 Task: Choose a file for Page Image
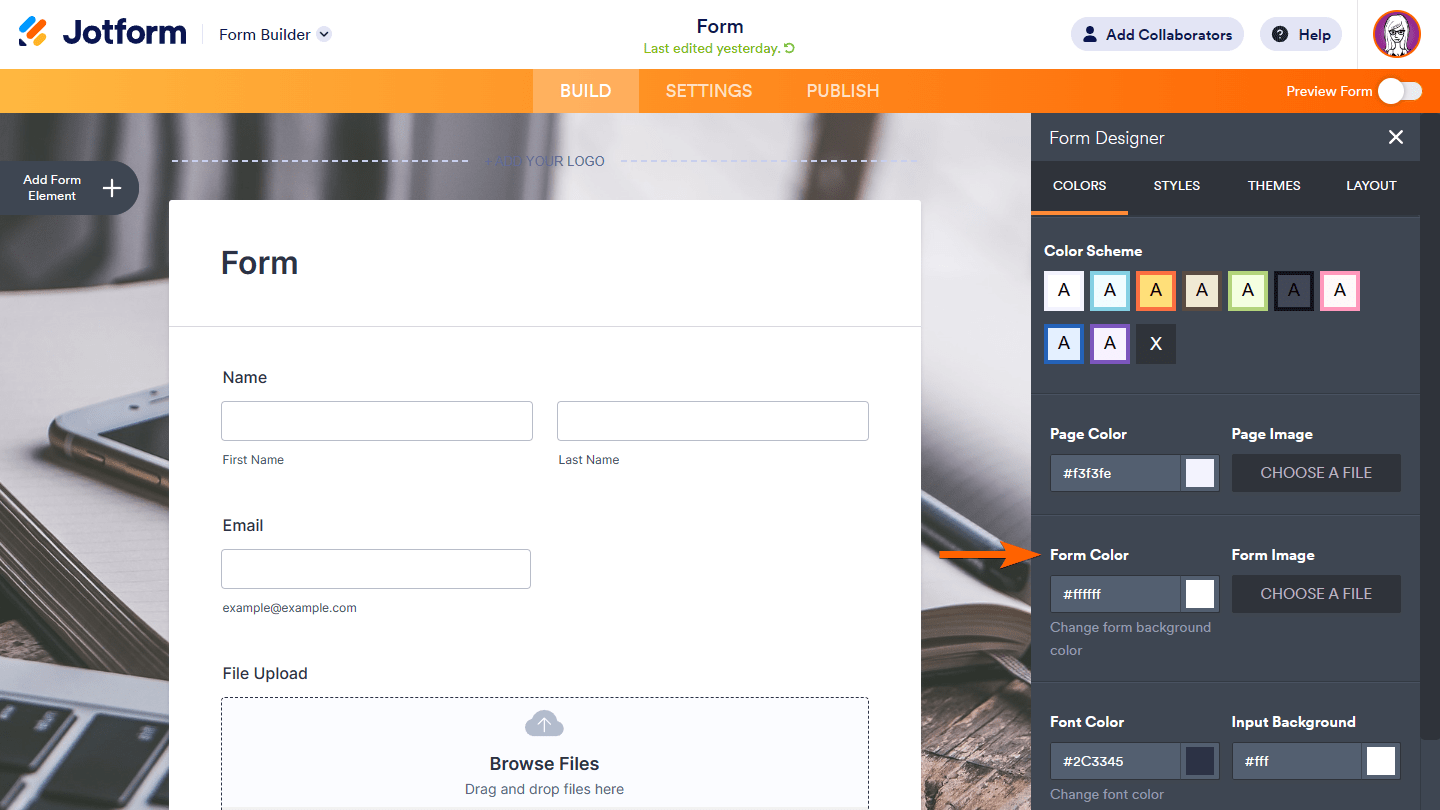tap(1316, 473)
